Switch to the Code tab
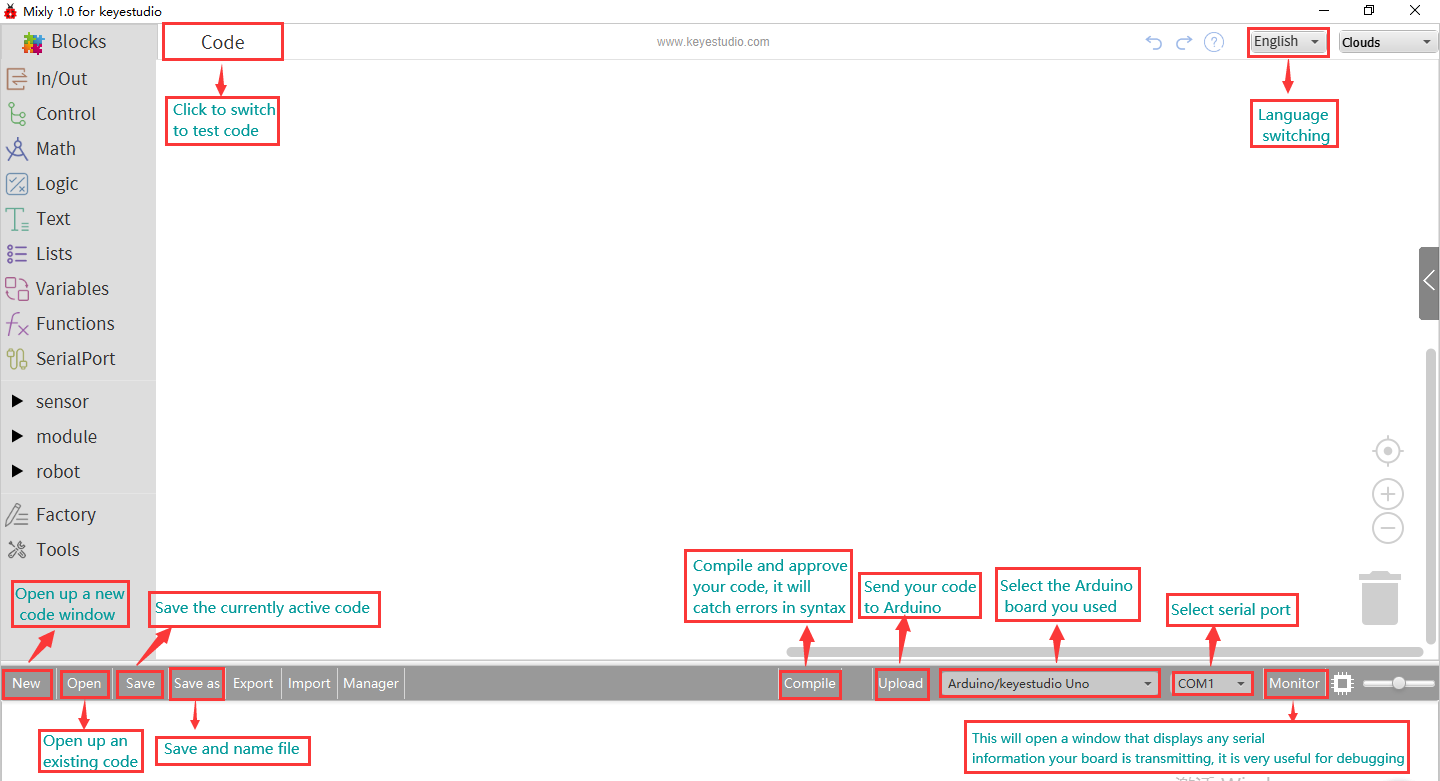The height and width of the screenshot is (781, 1440). [x=222, y=42]
